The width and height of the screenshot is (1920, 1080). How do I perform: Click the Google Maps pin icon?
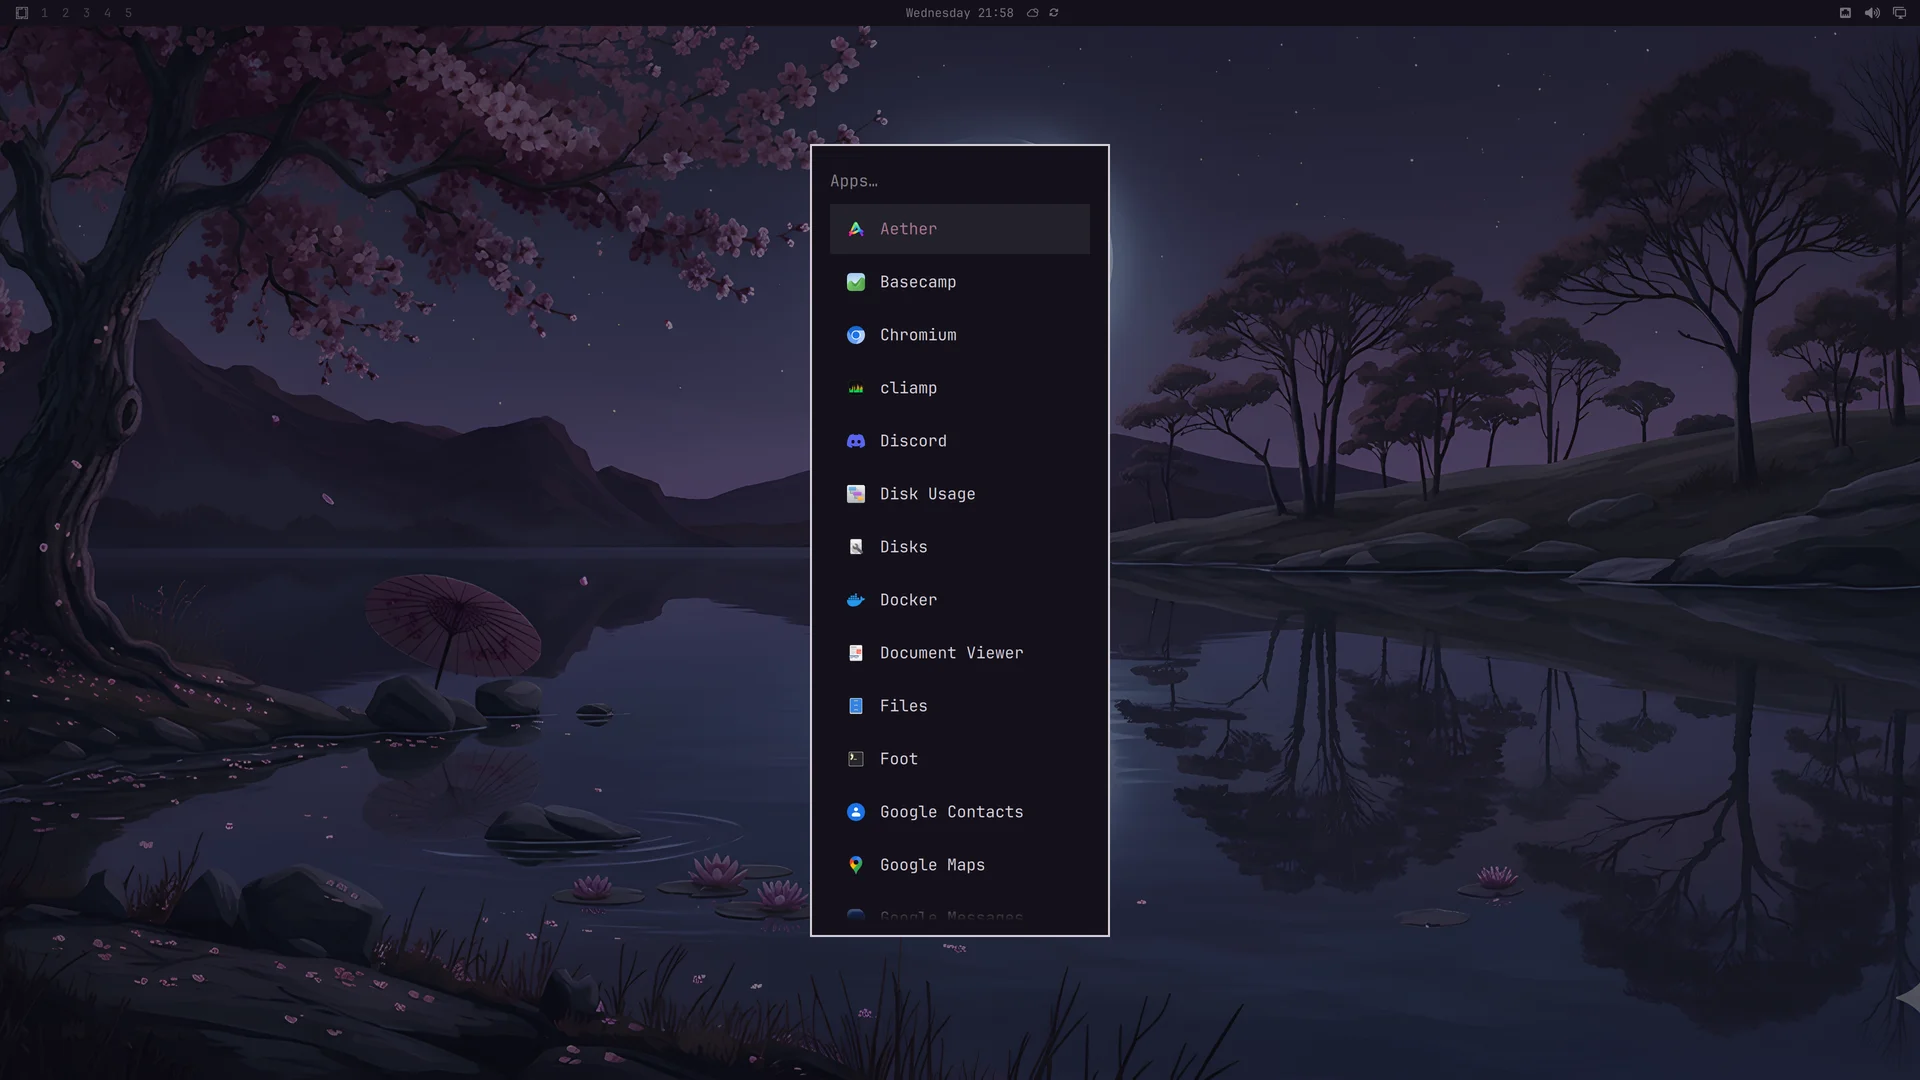(856, 865)
